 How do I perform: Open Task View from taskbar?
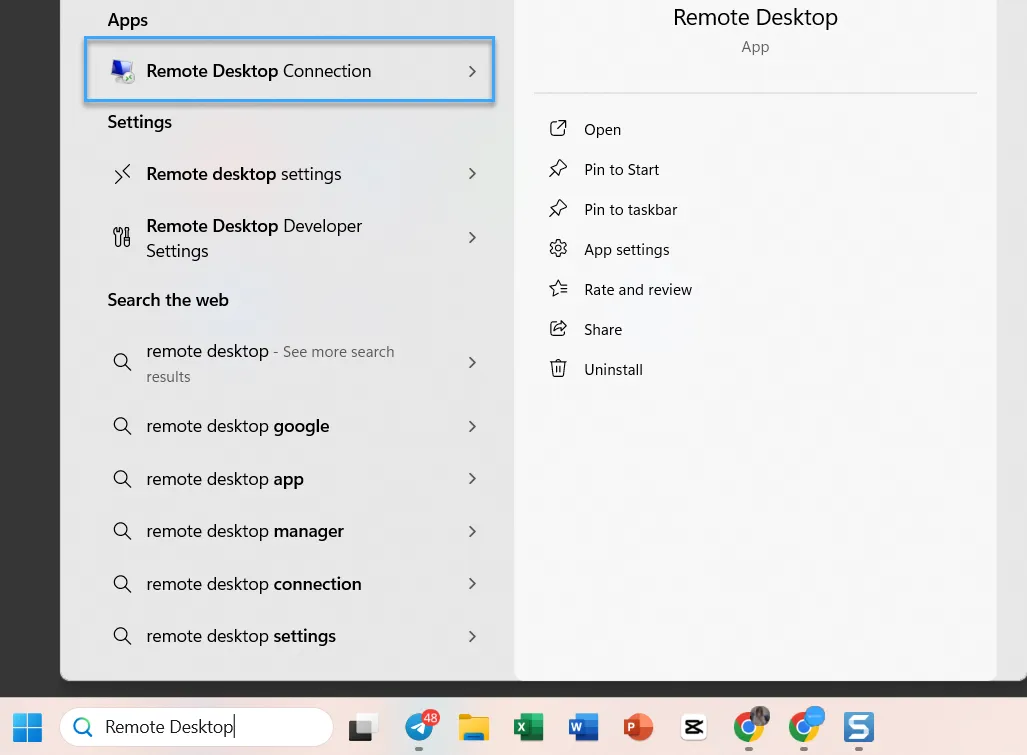[364, 727]
